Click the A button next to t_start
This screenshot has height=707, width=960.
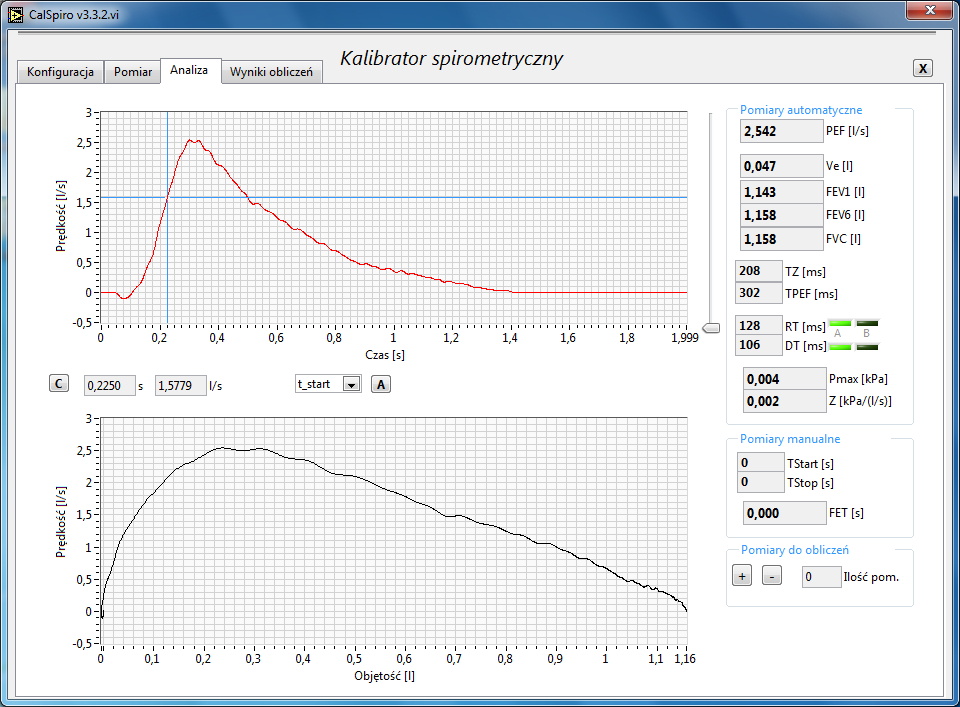pos(381,384)
